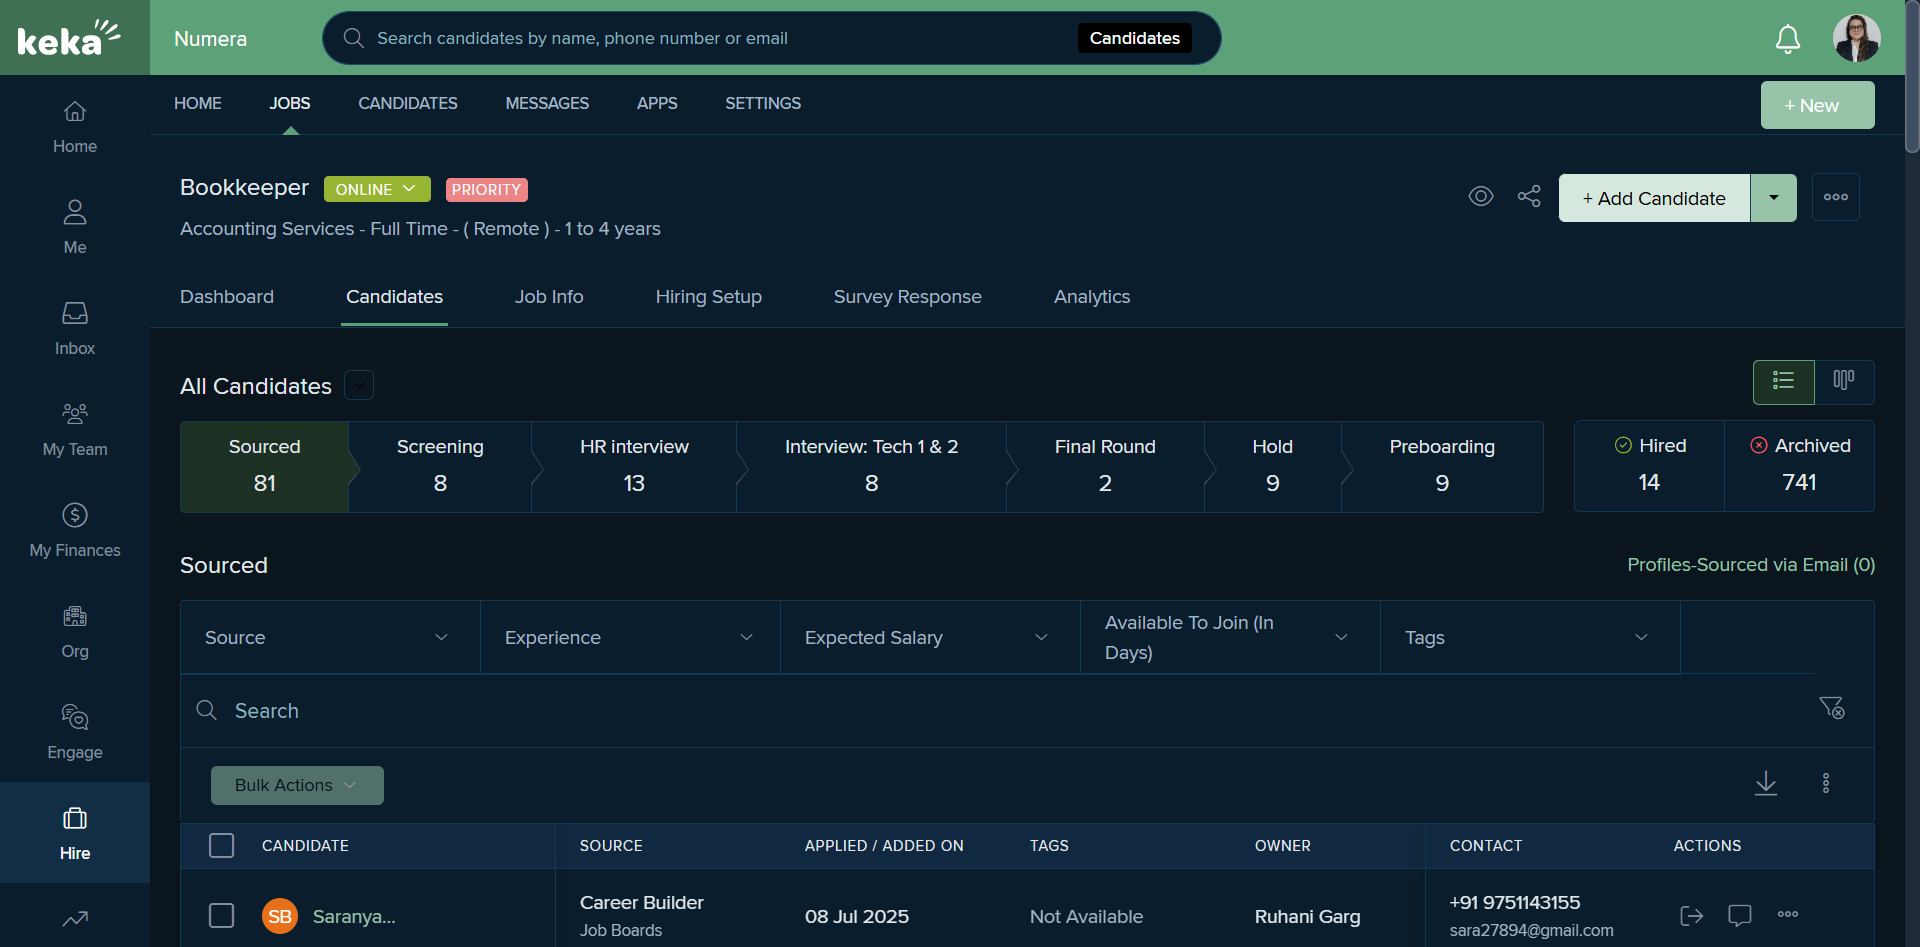Select all candidates header checkbox
This screenshot has height=947, width=1920.
coord(222,845)
